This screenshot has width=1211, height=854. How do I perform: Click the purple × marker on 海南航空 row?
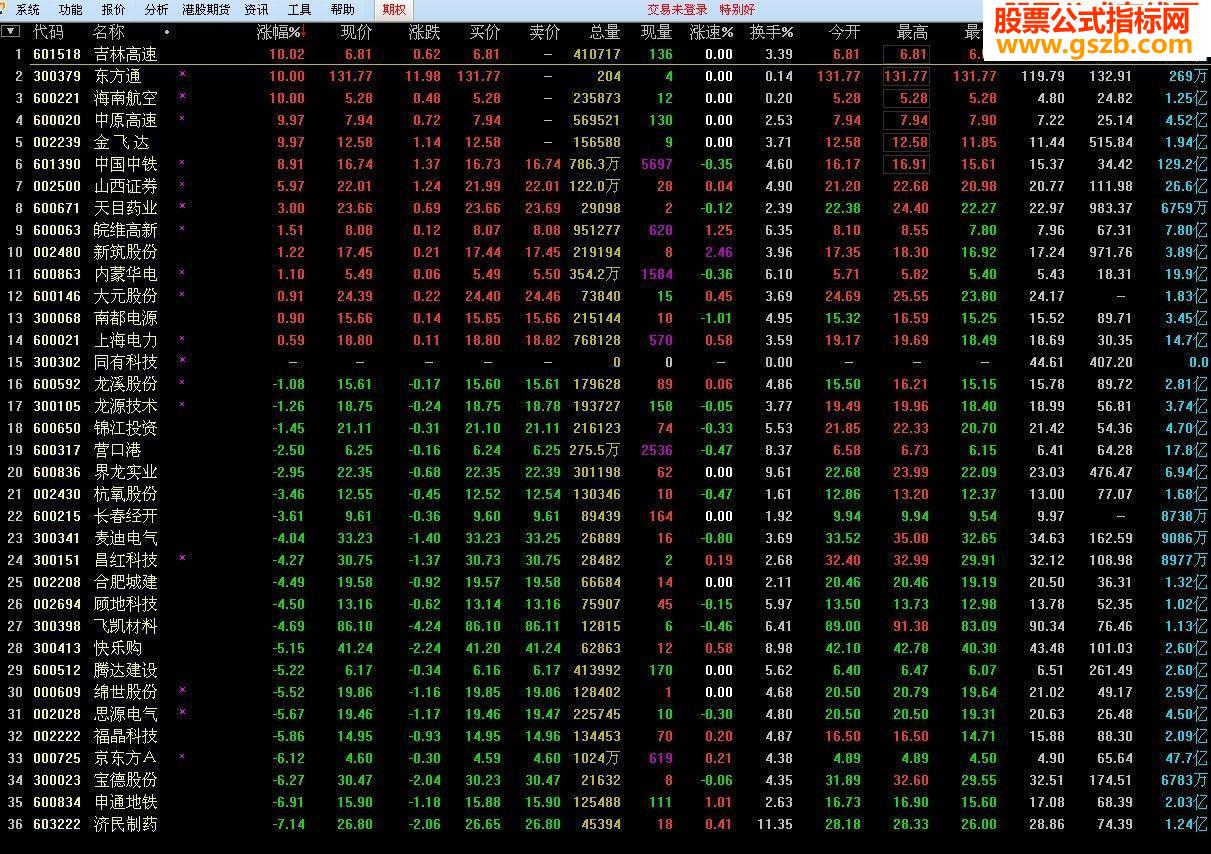point(182,96)
